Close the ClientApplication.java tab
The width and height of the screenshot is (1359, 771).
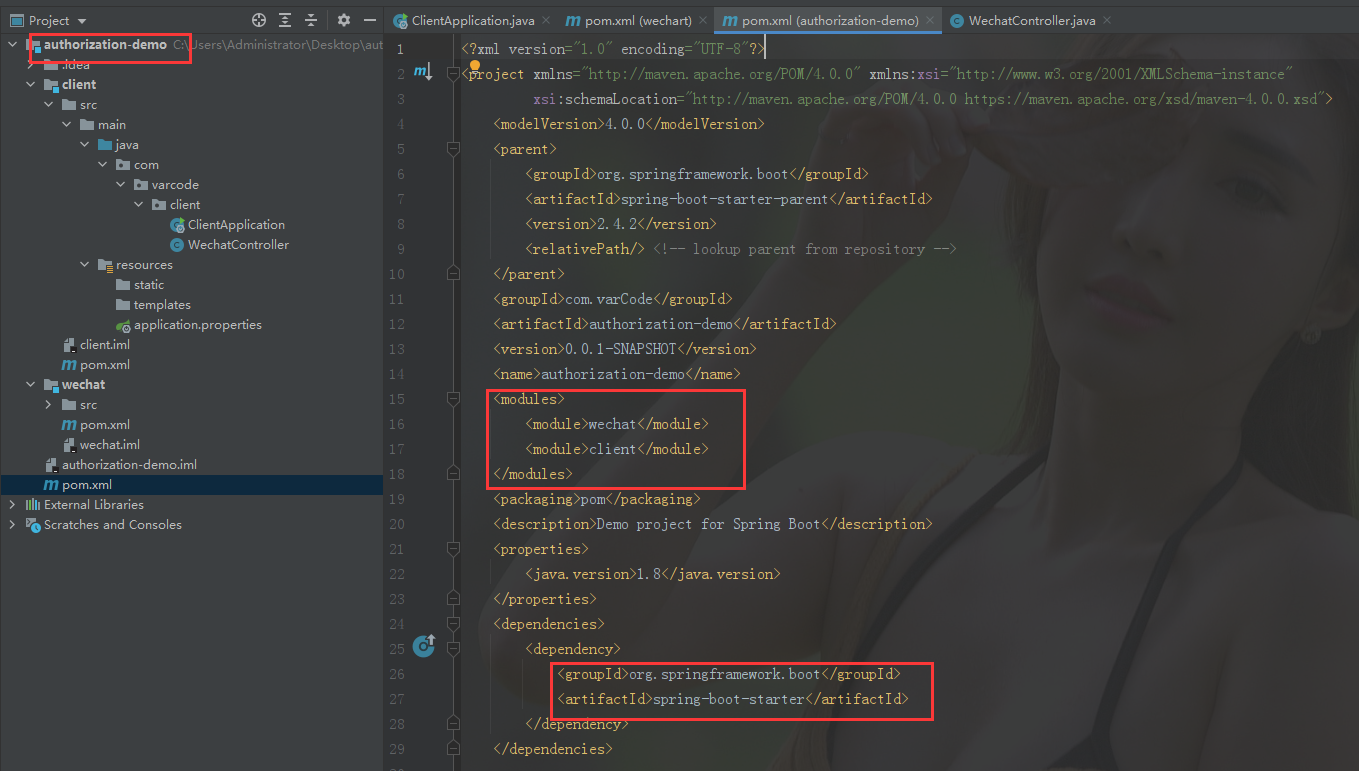click(546, 20)
